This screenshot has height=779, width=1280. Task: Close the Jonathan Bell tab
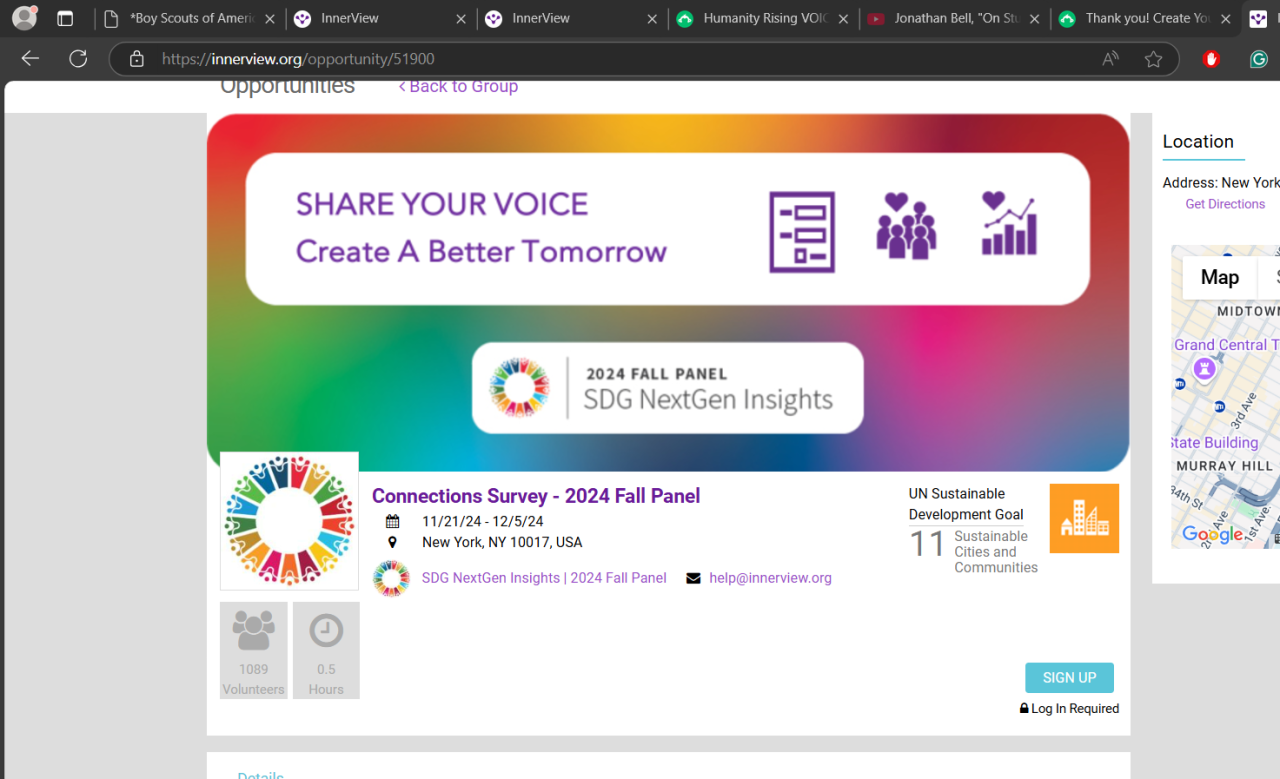click(x=1034, y=19)
